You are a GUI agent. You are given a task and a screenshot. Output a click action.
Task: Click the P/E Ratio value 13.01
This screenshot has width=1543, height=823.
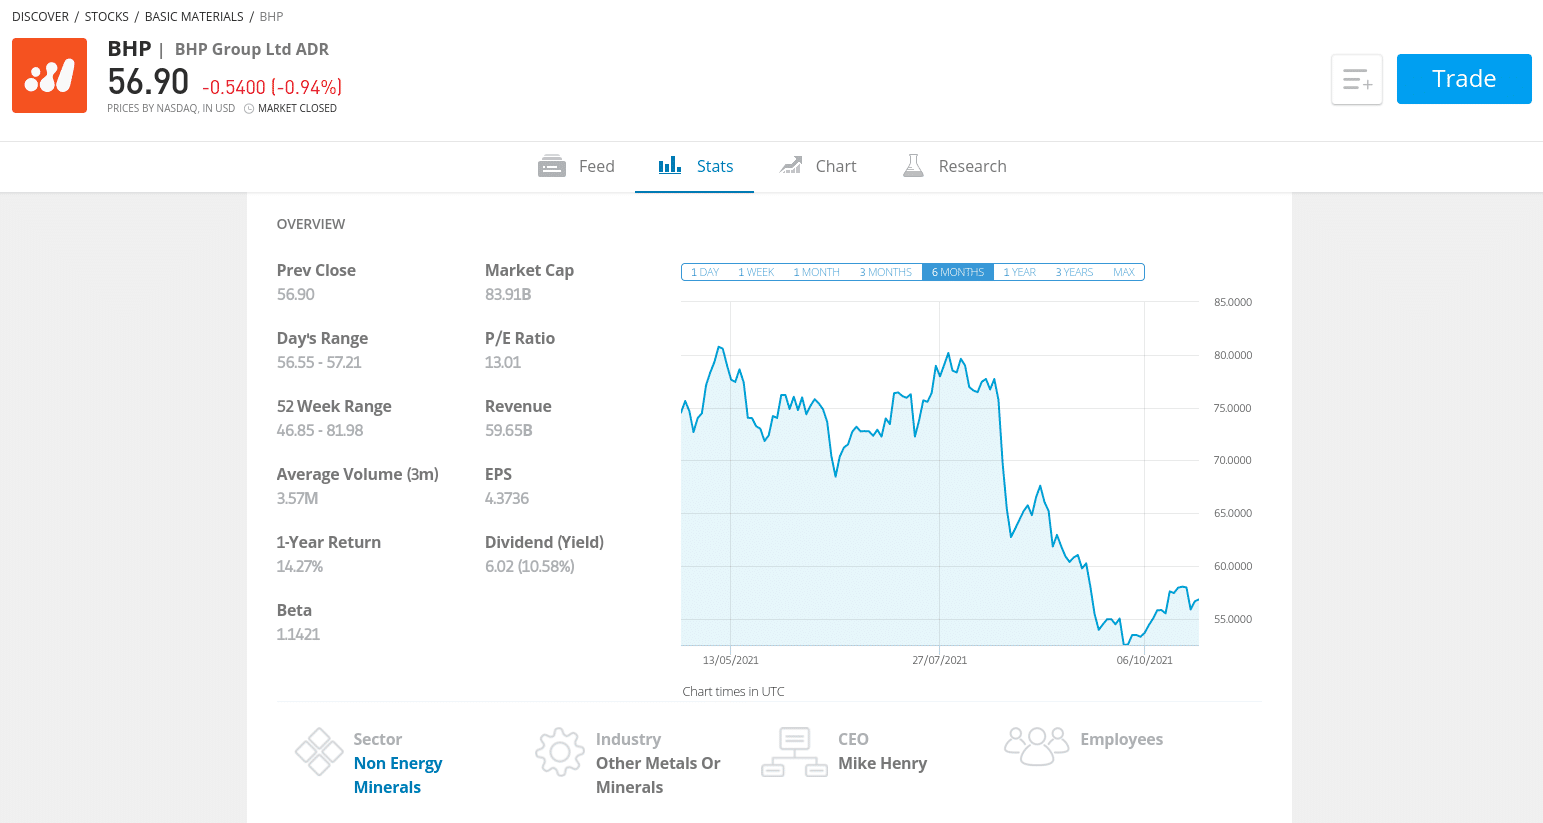click(503, 362)
